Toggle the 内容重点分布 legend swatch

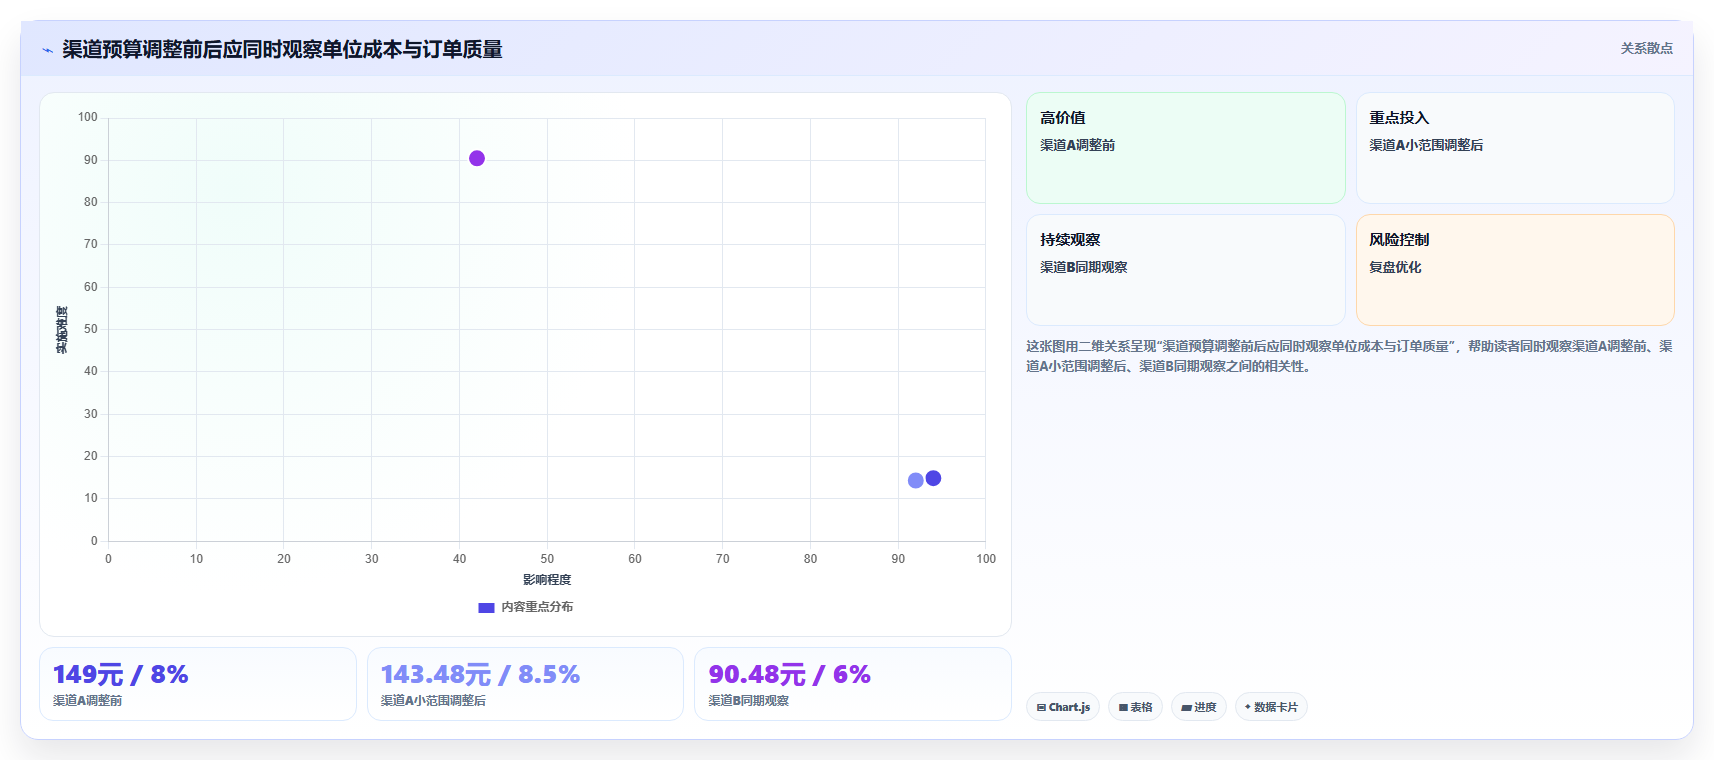pyautogui.click(x=486, y=607)
